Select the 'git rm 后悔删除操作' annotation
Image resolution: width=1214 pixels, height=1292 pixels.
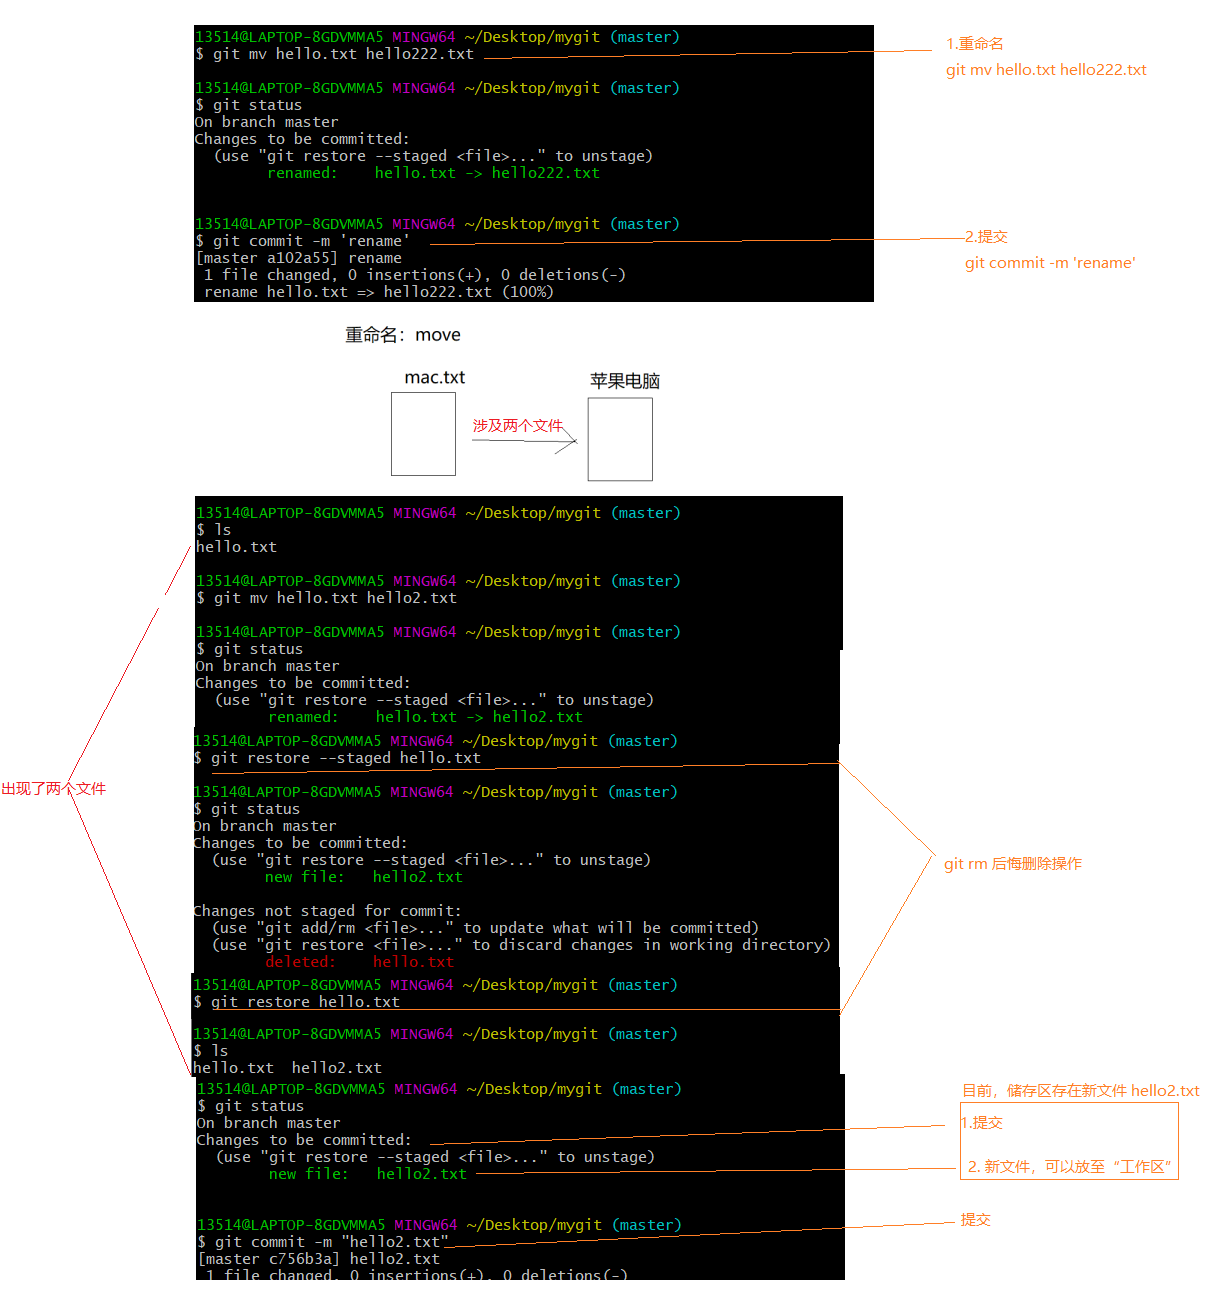click(x=1013, y=864)
